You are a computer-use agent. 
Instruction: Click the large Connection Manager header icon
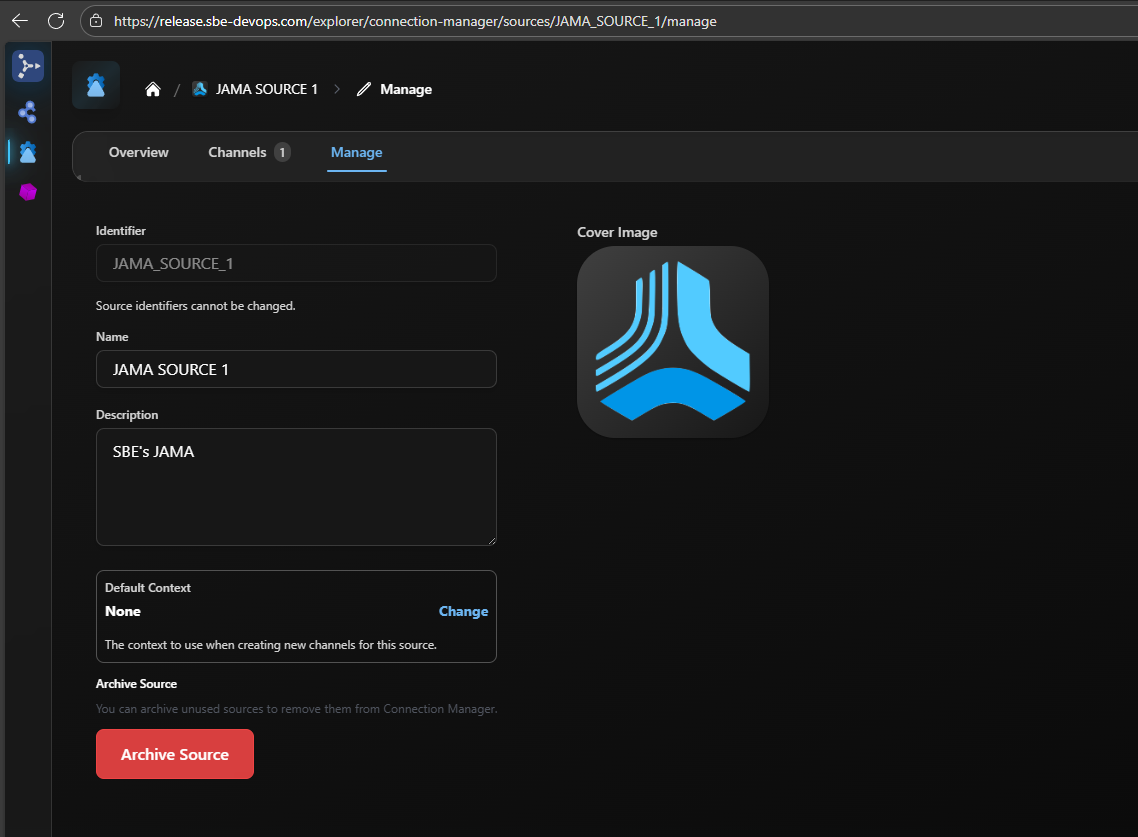tap(96, 86)
